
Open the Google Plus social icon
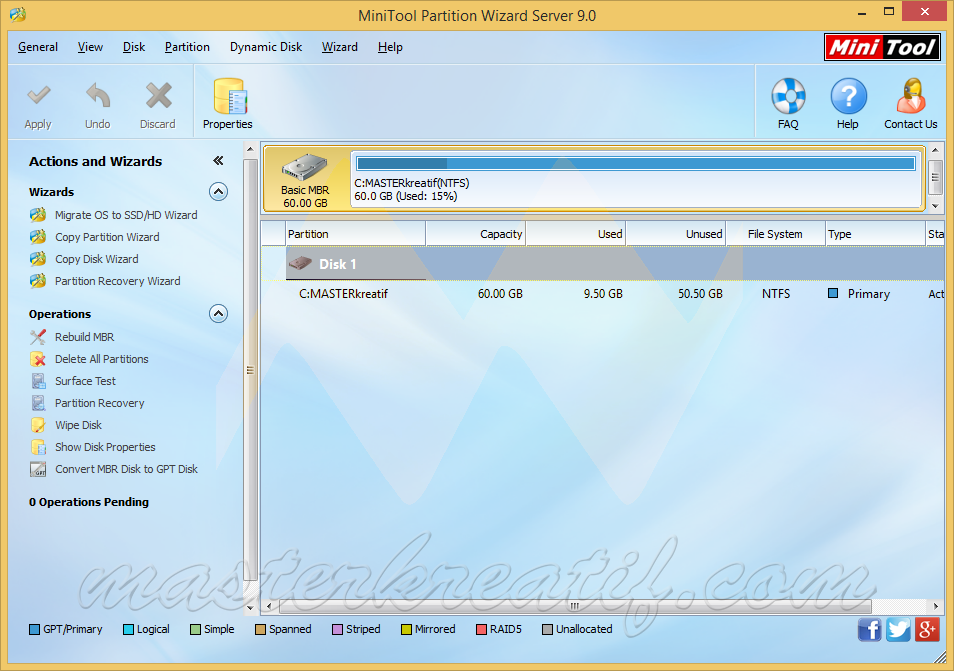[927, 630]
